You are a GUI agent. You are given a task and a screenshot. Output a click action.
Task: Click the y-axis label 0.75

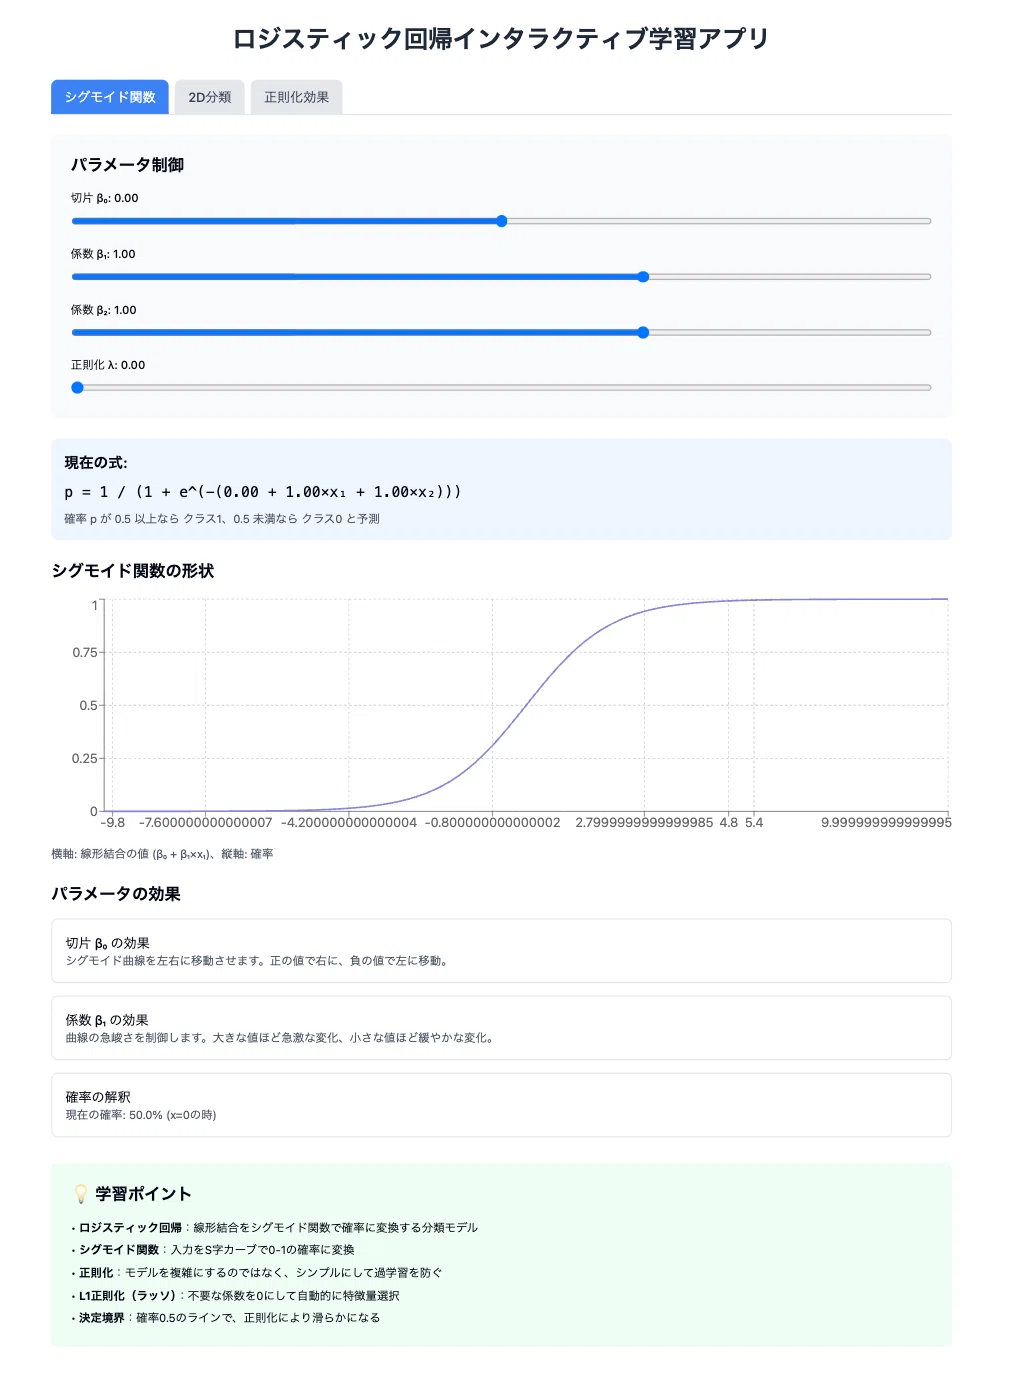coord(85,652)
